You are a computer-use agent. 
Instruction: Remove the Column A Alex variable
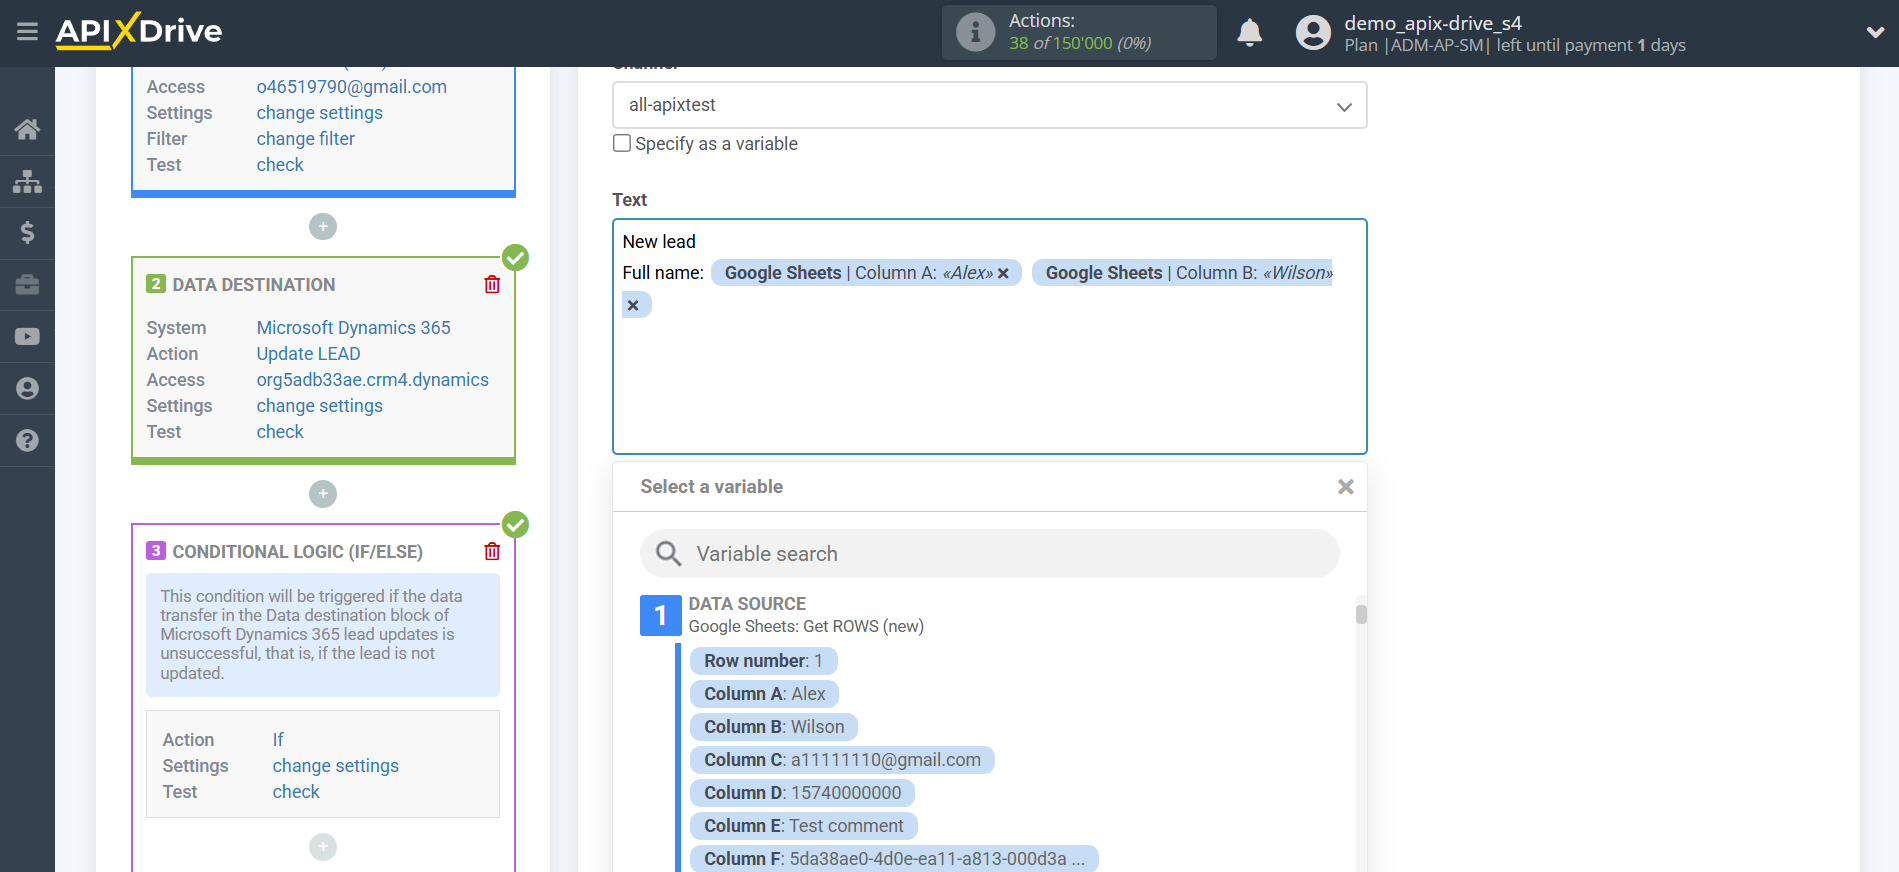1003,274
